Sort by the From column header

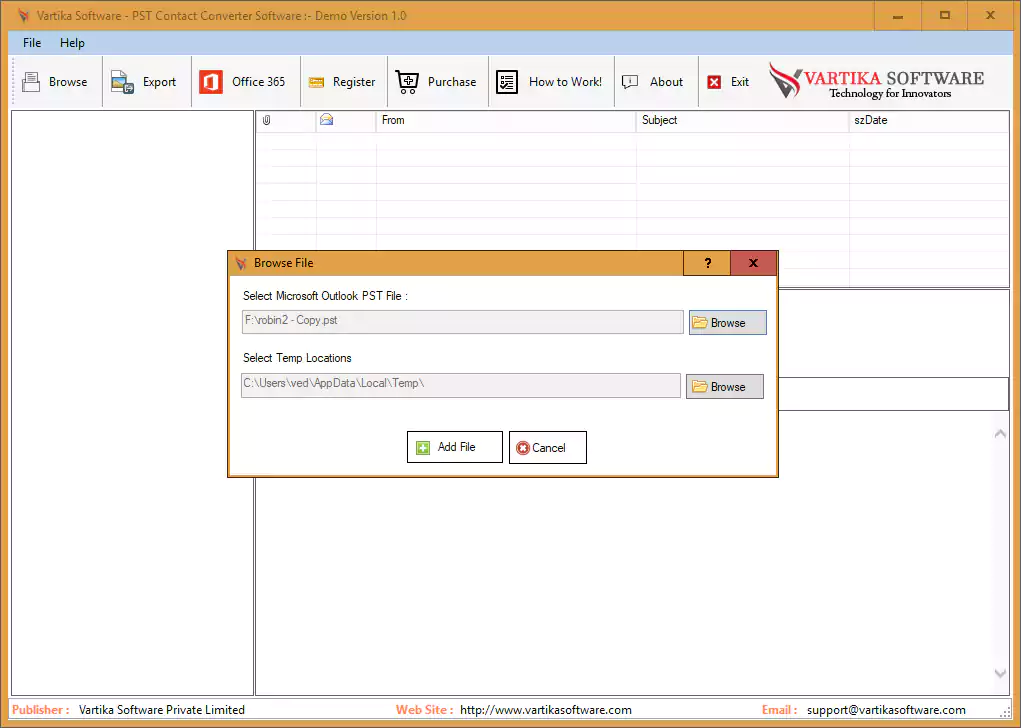coord(505,120)
